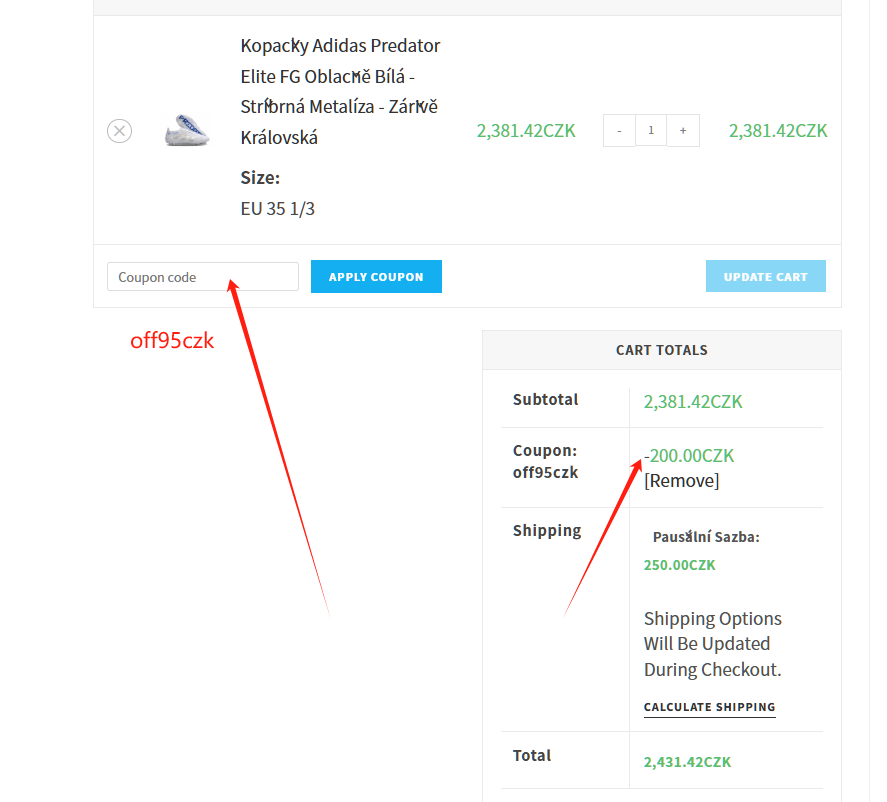The image size is (887, 802).
Task: Select the item unit price 2,381.42CZK
Action: pos(526,131)
